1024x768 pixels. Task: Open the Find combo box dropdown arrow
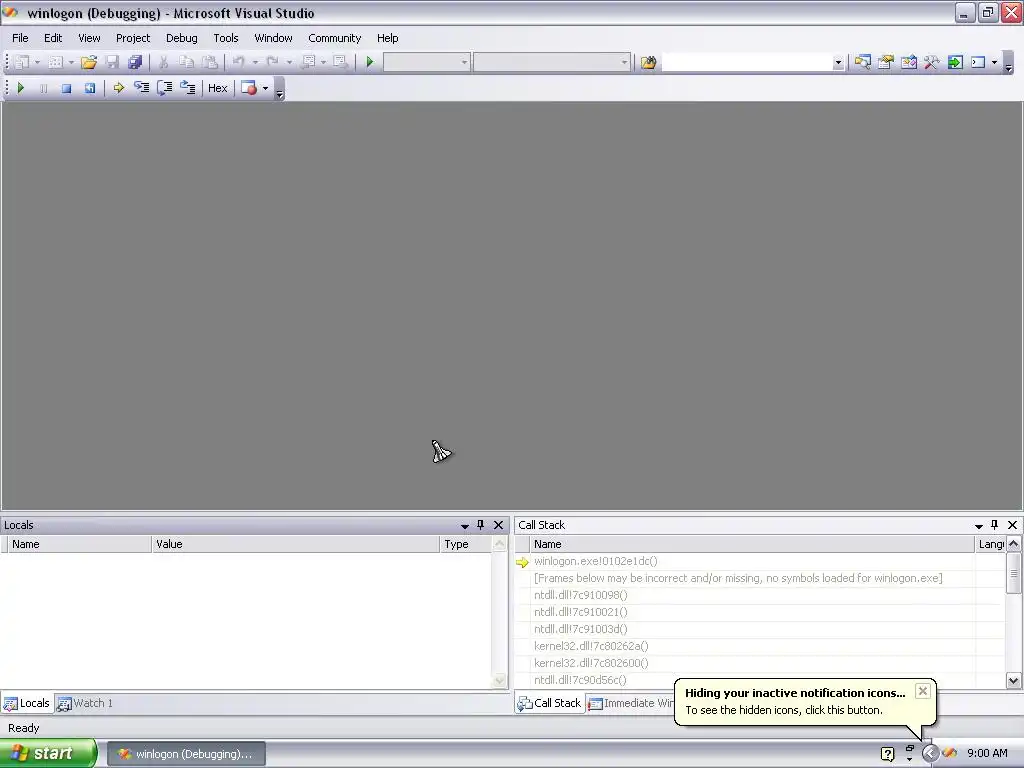pyautogui.click(x=838, y=63)
